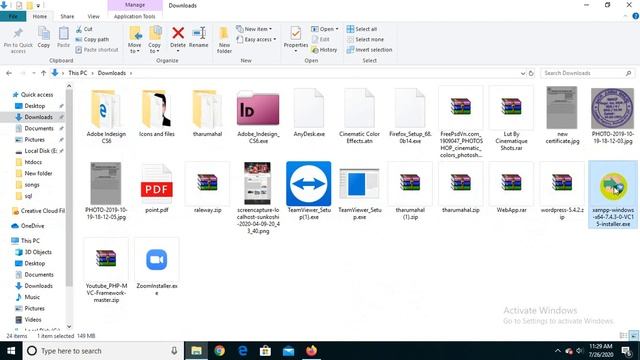Select the WebApp.rar archive
Image resolution: width=640 pixels, height=360 pixels.
pyautogui.click(x=511, y=188)
